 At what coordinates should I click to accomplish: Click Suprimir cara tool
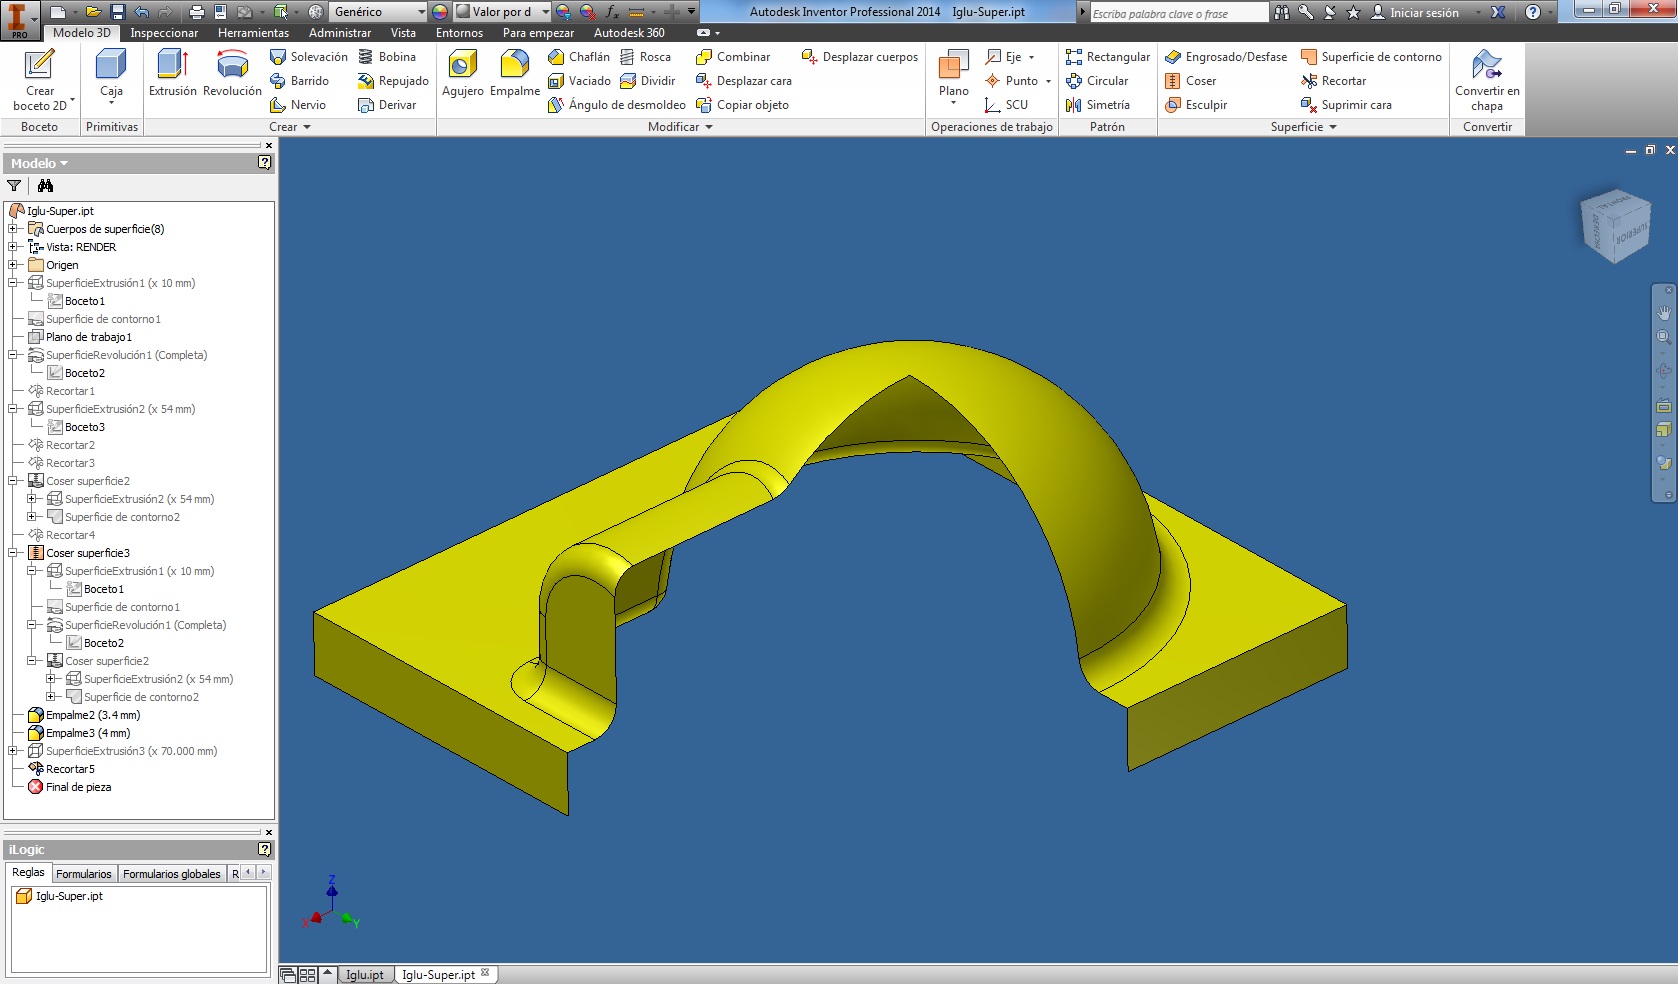(1346, 105)
